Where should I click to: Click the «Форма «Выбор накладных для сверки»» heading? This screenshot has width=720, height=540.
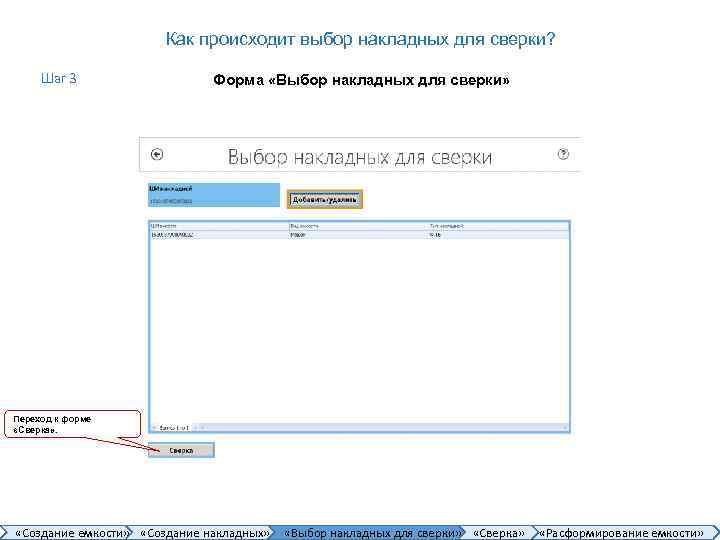coord(361,80)
